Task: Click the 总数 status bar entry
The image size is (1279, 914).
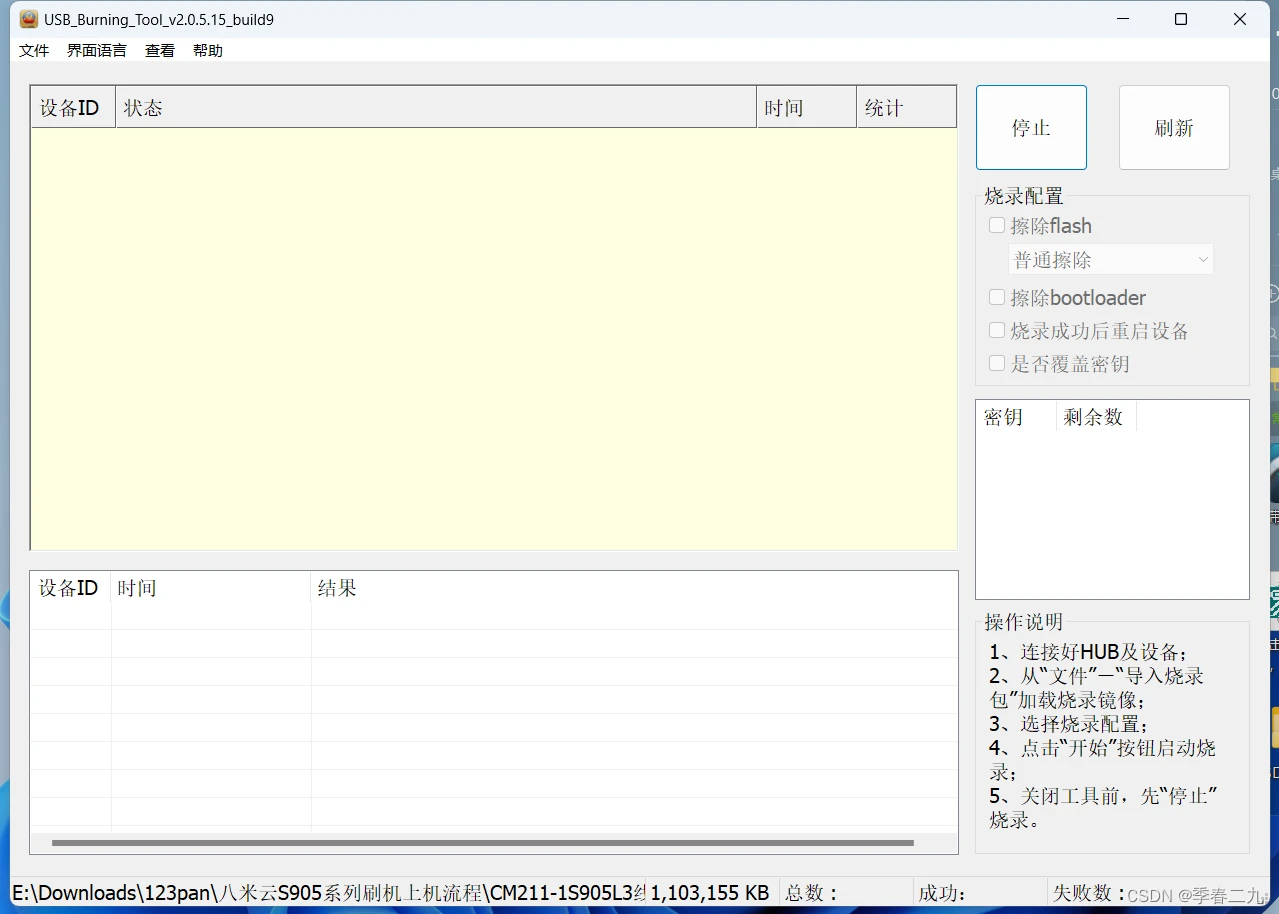Action: (x=811, y=893)
